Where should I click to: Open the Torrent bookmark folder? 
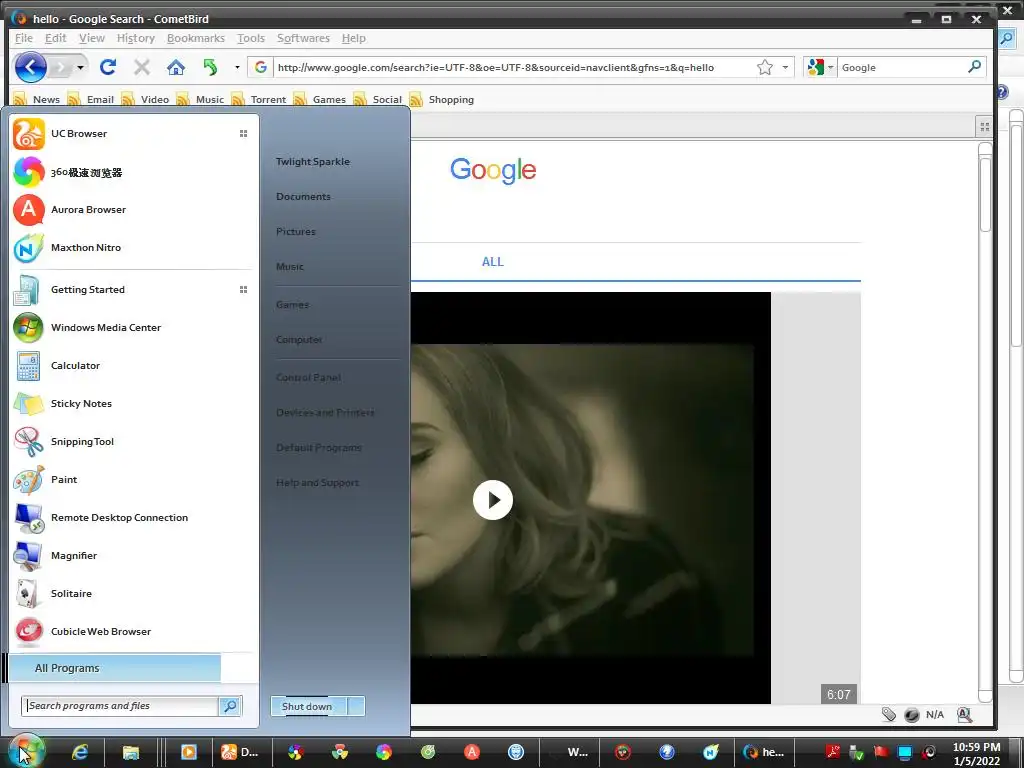click(x=259, y=99)
